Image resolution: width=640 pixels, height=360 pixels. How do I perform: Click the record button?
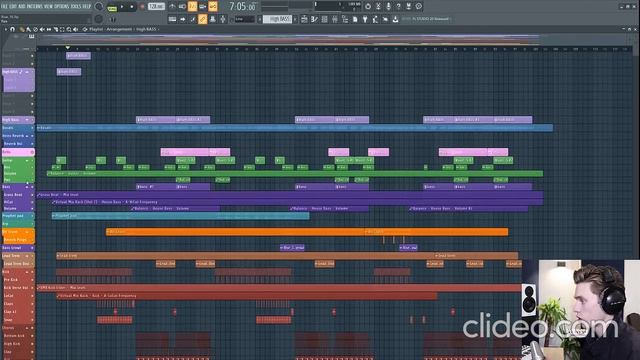coord(142,7)
